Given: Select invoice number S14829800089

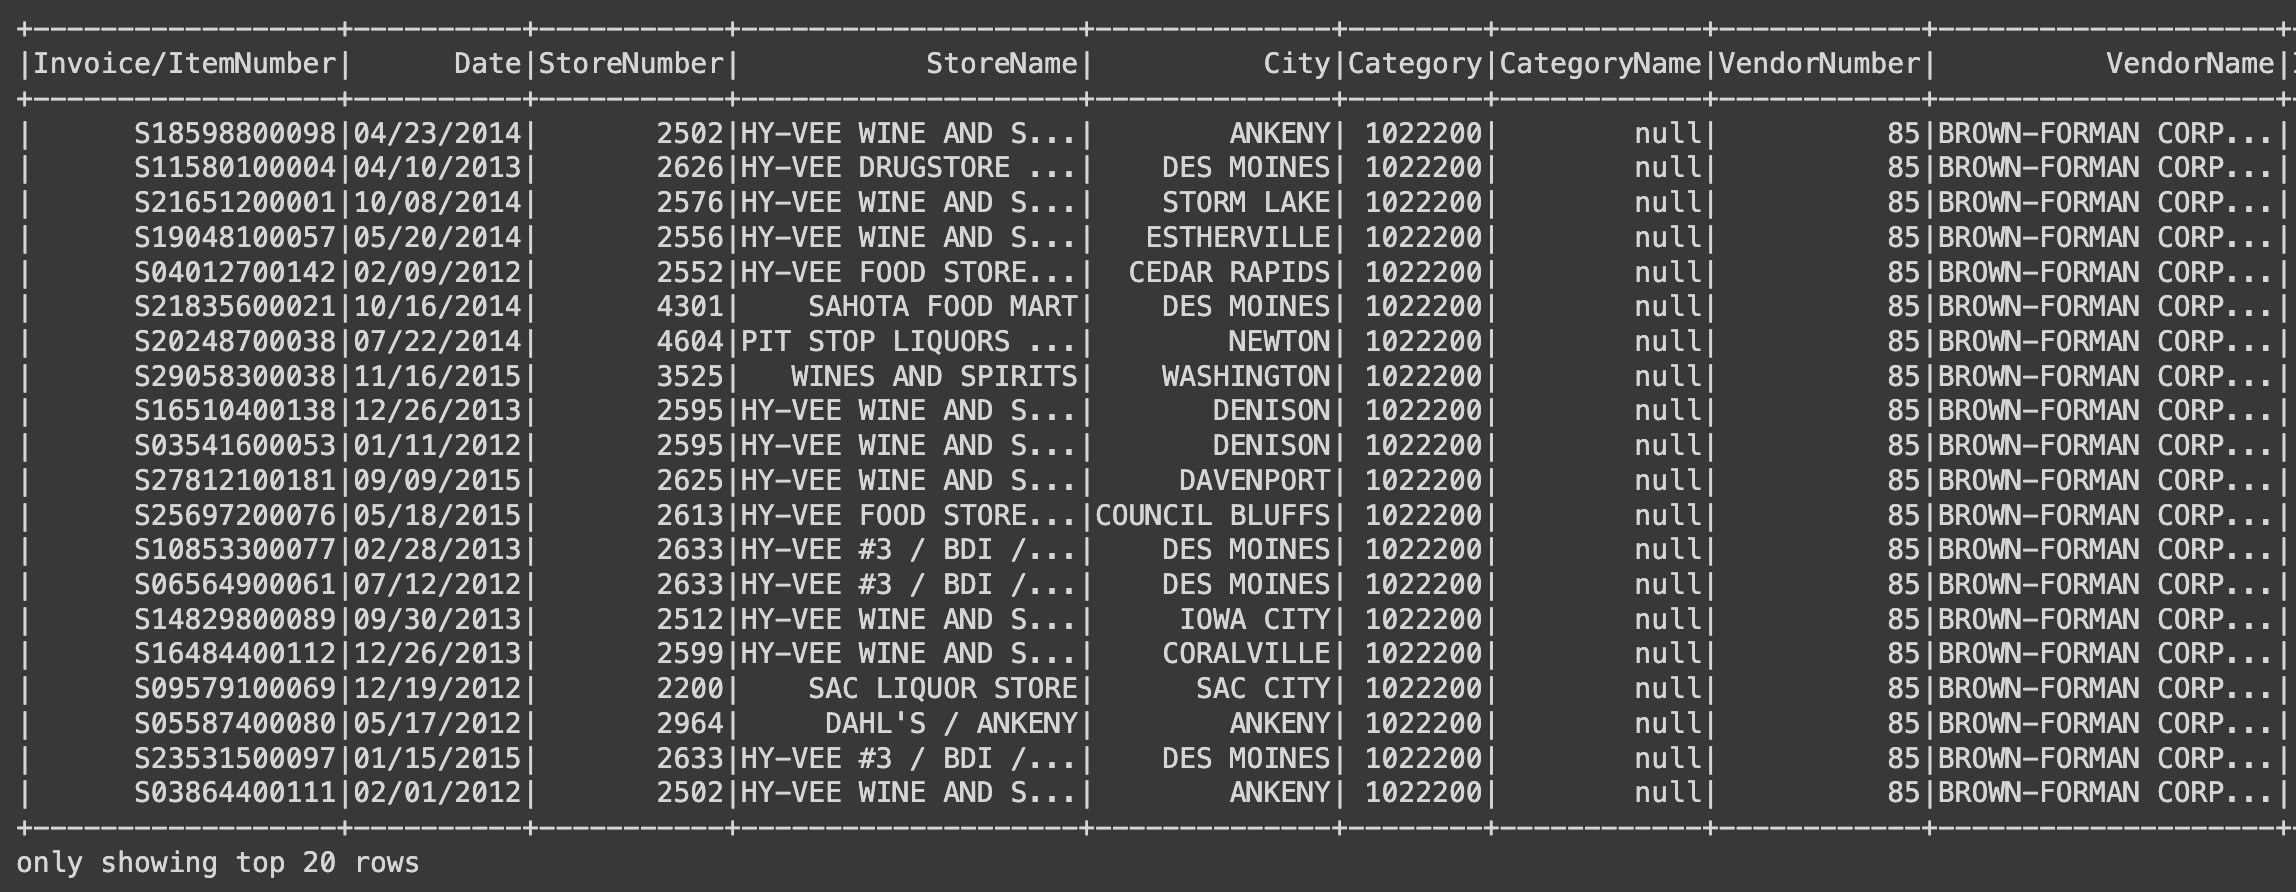Looking at the screenshot, I should pos(236,620).
